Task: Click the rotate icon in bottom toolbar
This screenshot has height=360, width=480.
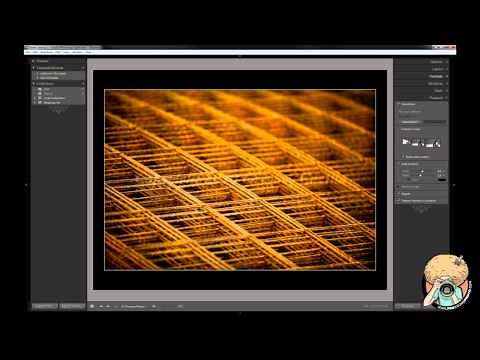Action: click(154, 306)
